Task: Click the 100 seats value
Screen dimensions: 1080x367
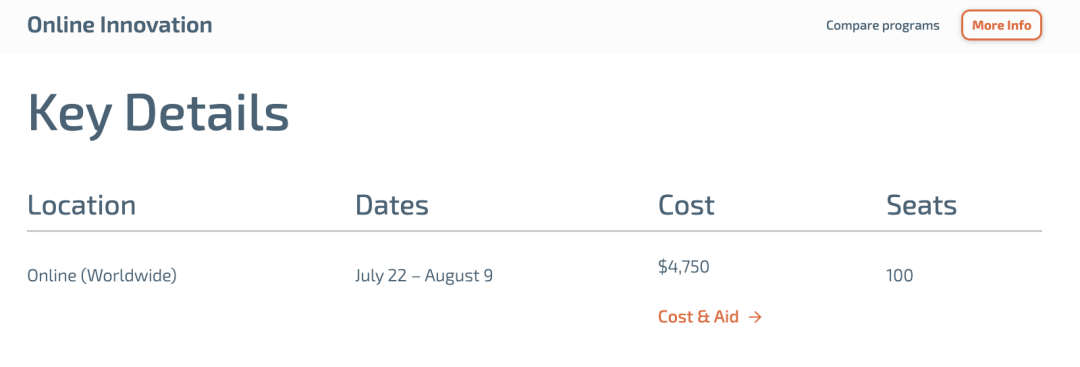Action: (900, 276)
